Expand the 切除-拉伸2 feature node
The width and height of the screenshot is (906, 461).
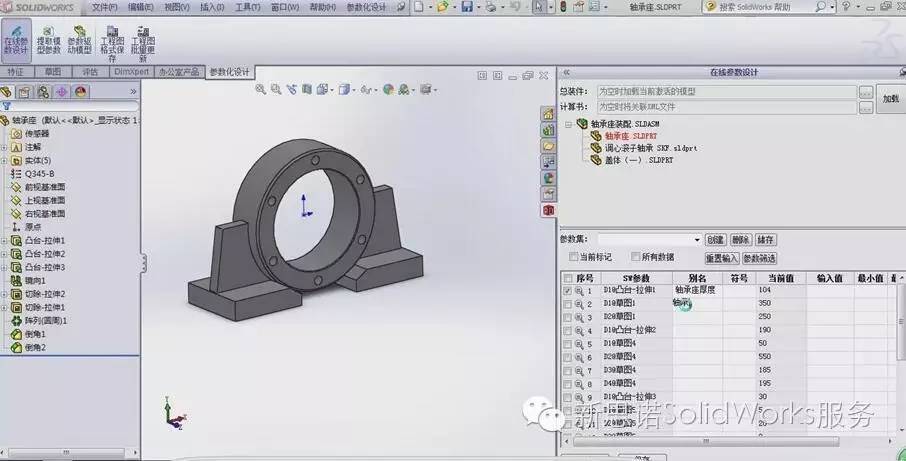click(x=4, y=294)
